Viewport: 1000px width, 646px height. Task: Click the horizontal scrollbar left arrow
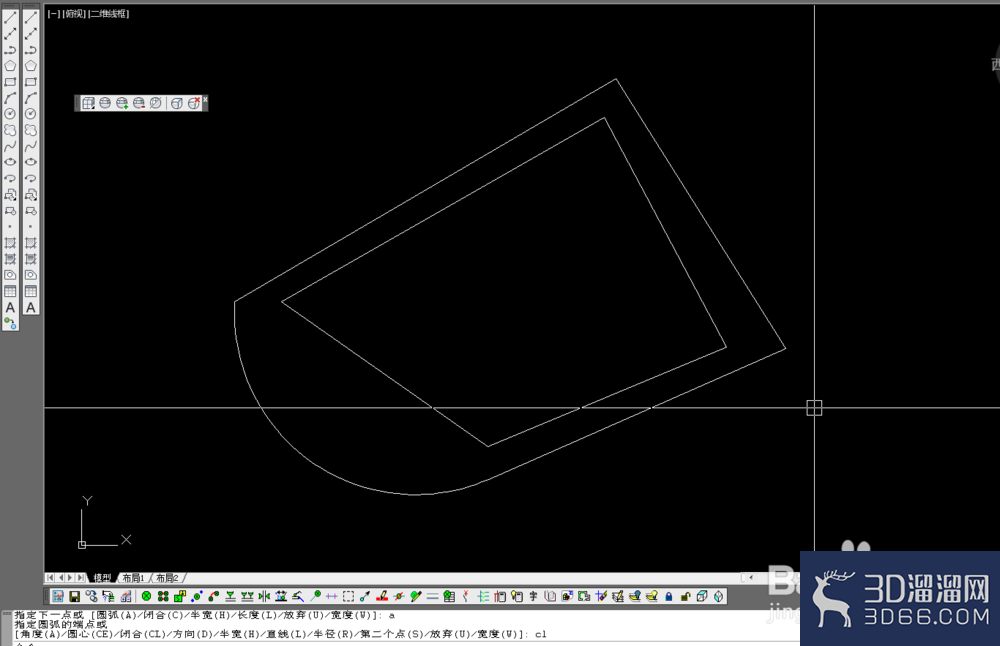coord(751,577)
